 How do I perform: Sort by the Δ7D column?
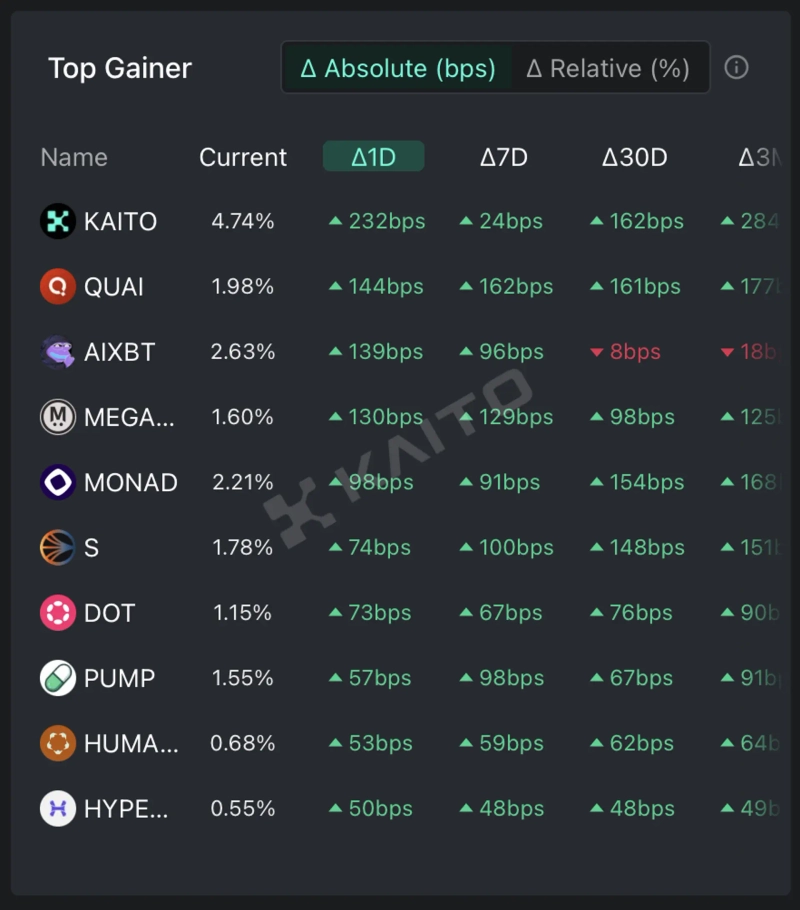pyautogui.click(x=503, y=157)
